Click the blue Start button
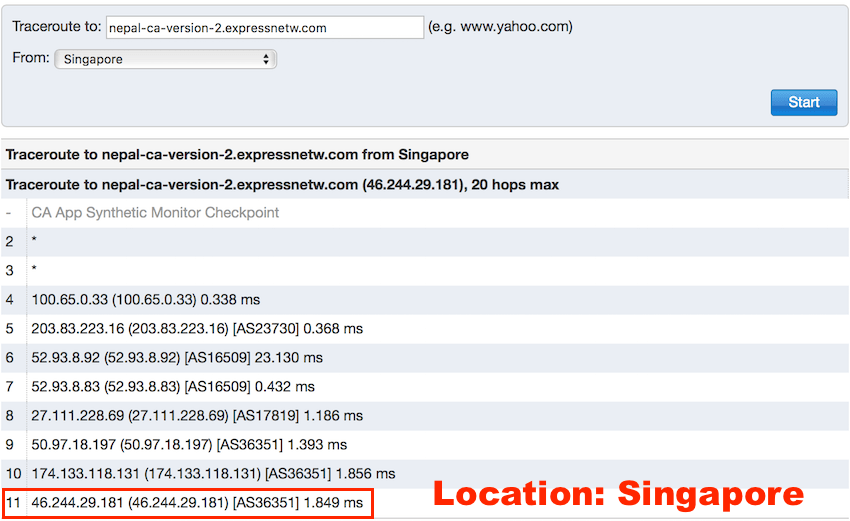This screenshot has width=850, height=521. [x=804, y=102]
